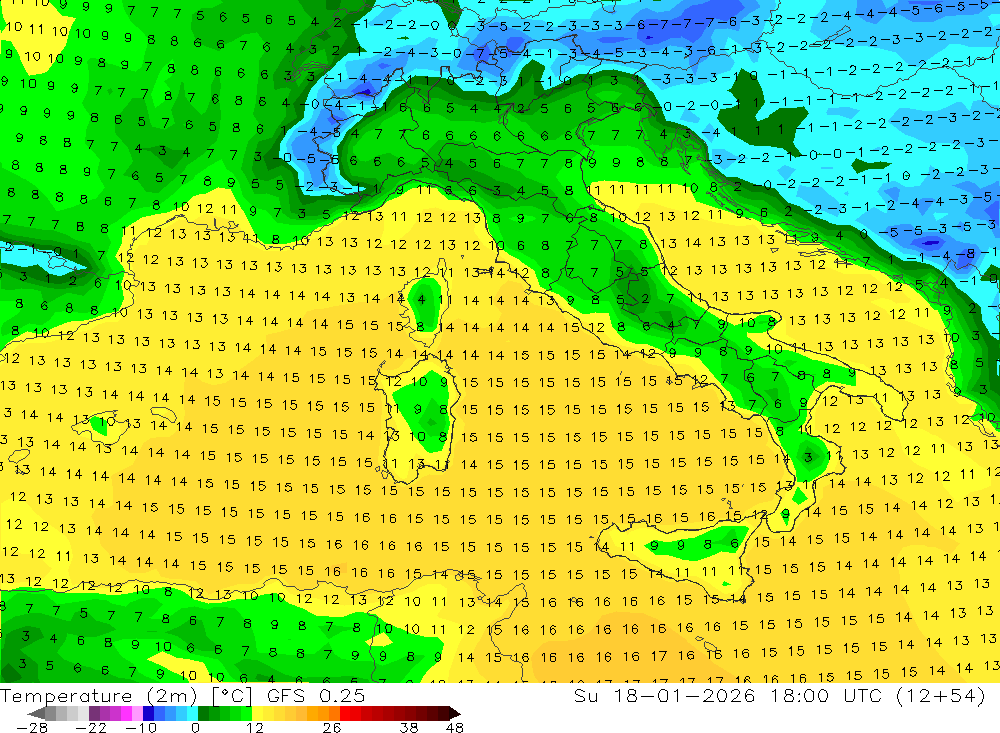Click the -10 label on the color scale
Image resolution: width=1000 pixels, height=733 pixels.
(142, 727)
